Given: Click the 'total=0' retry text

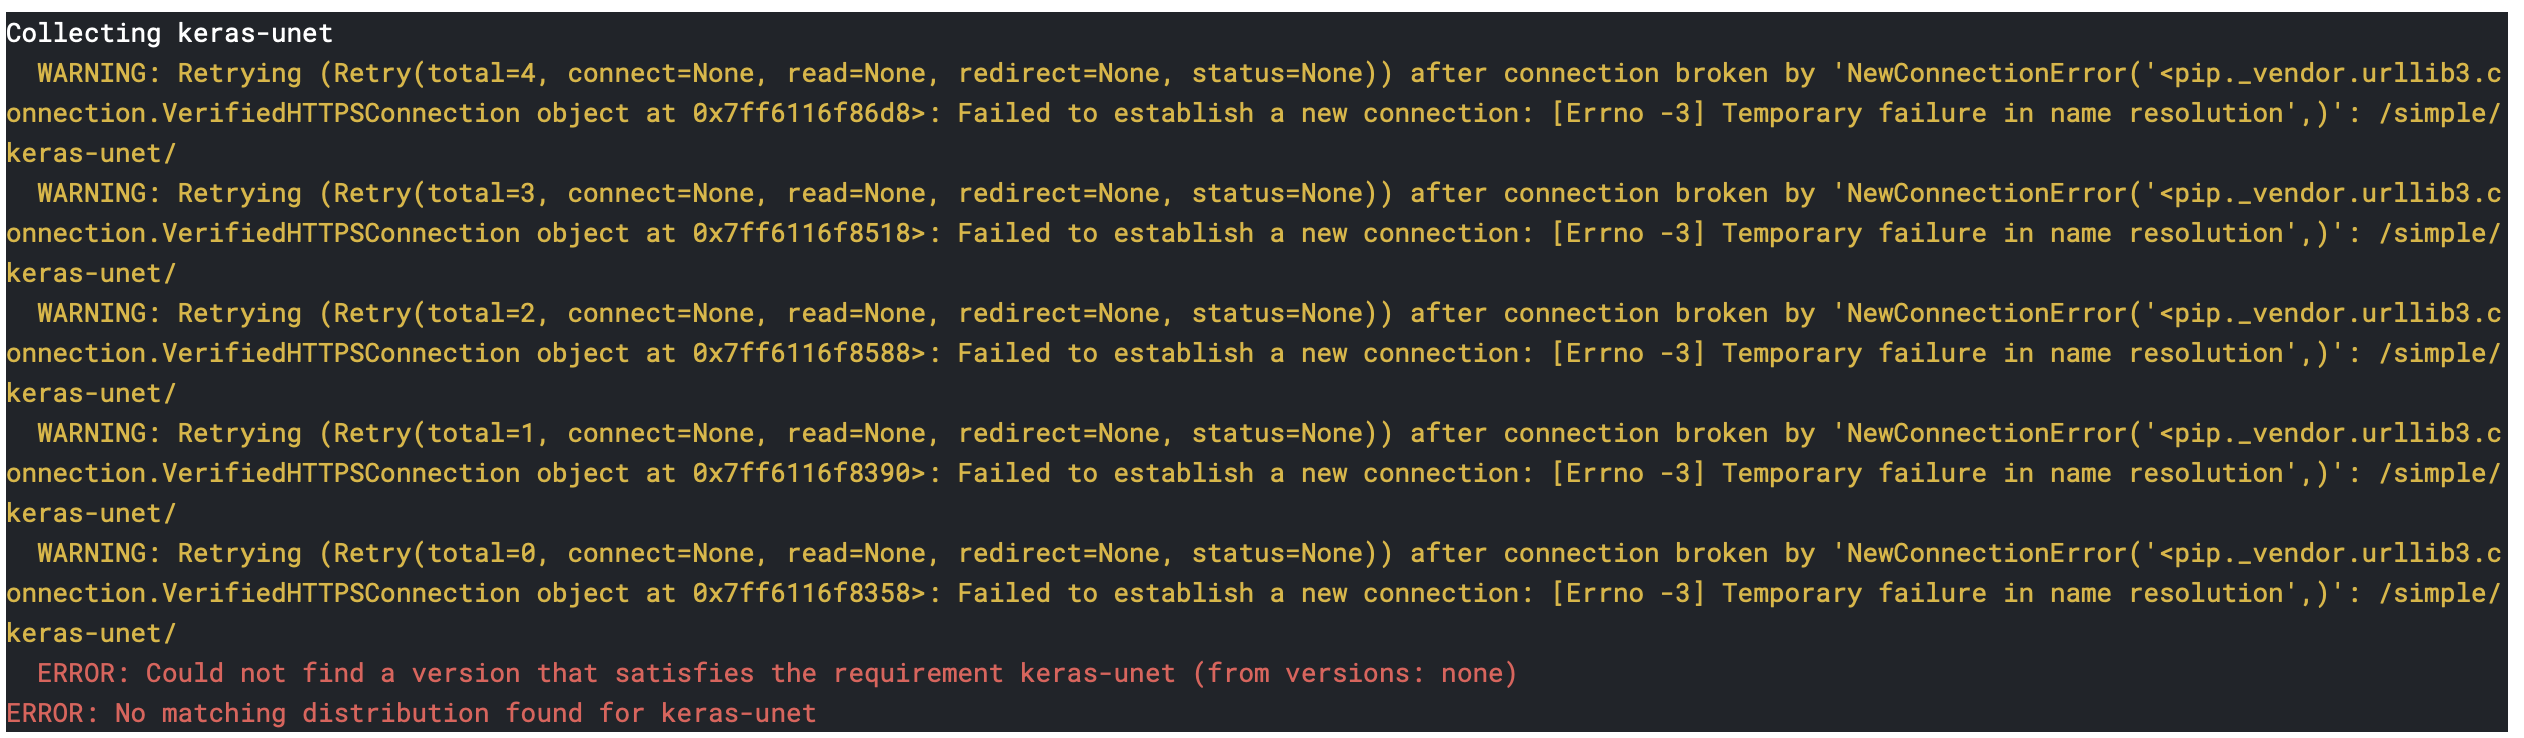Looking at the screenshot, I should [x=482, y=554].
